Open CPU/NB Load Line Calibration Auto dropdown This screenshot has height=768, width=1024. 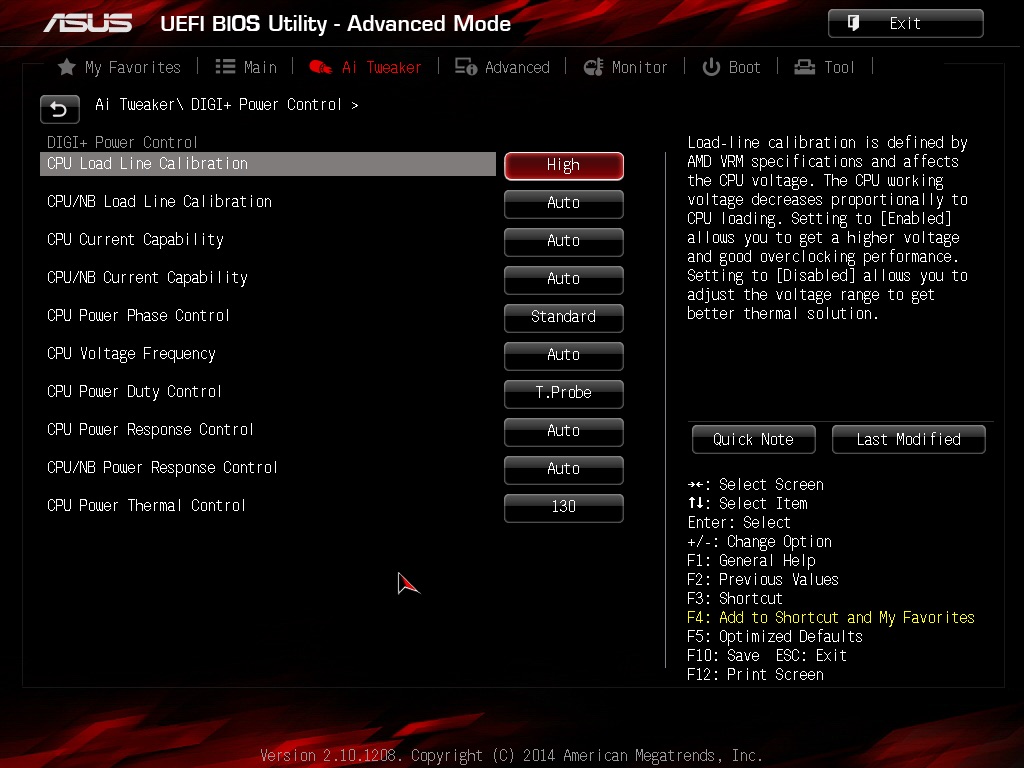pos(564,203)
